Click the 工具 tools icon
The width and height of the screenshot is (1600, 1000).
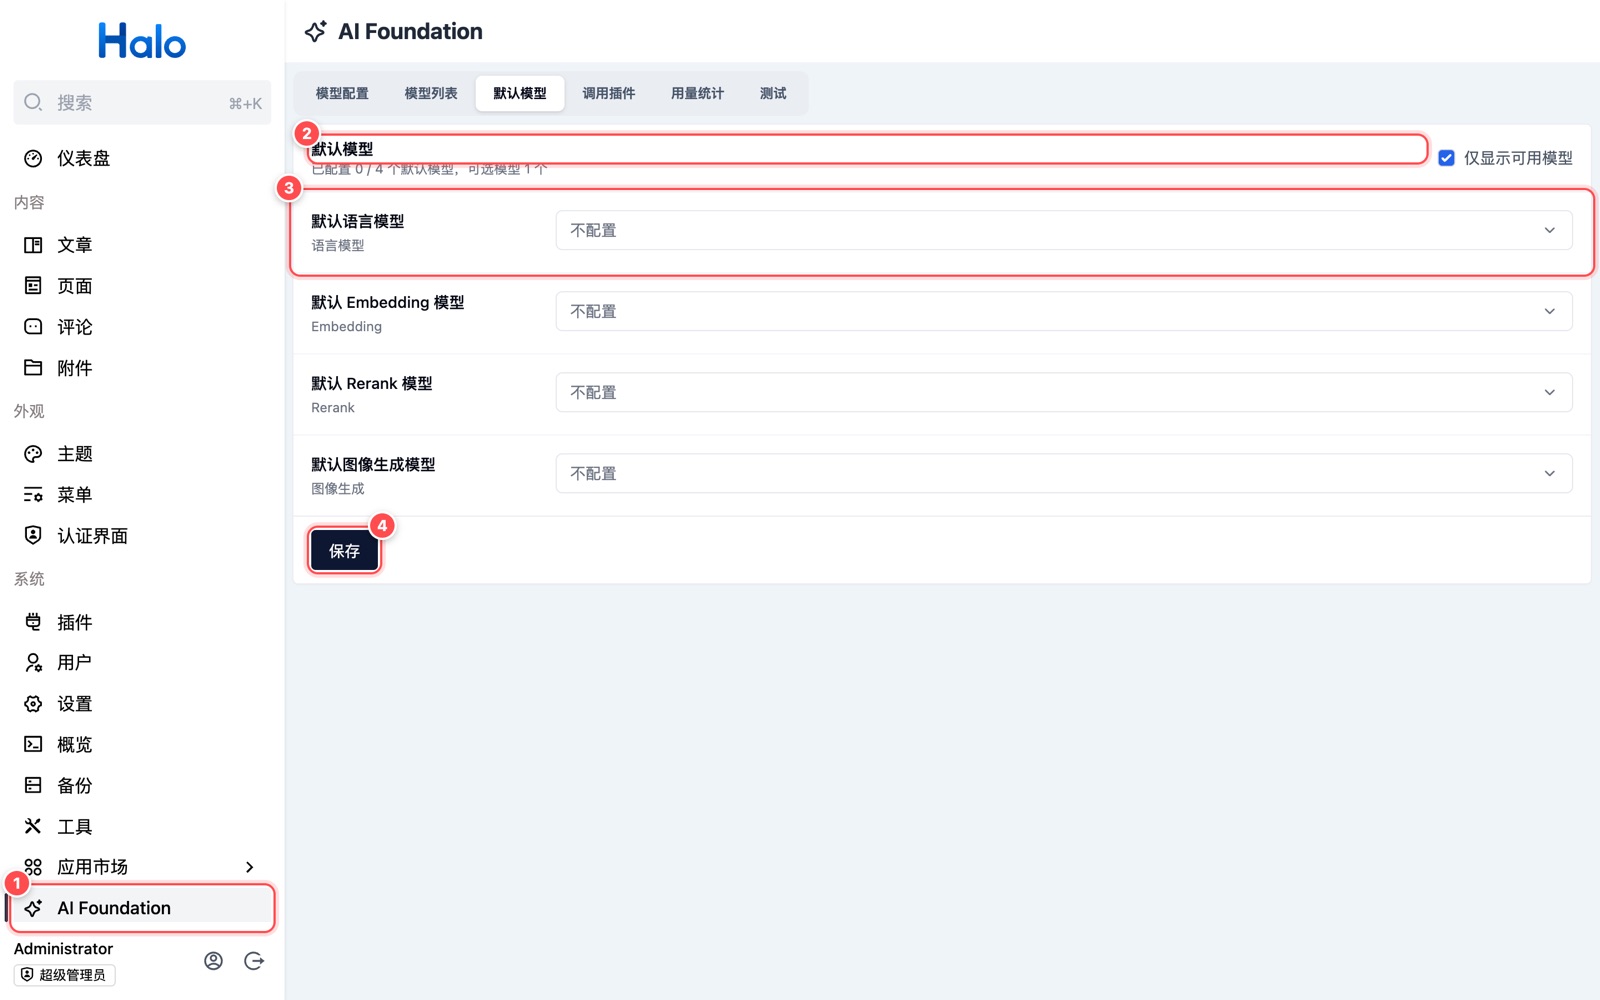[x=33, y=826]
